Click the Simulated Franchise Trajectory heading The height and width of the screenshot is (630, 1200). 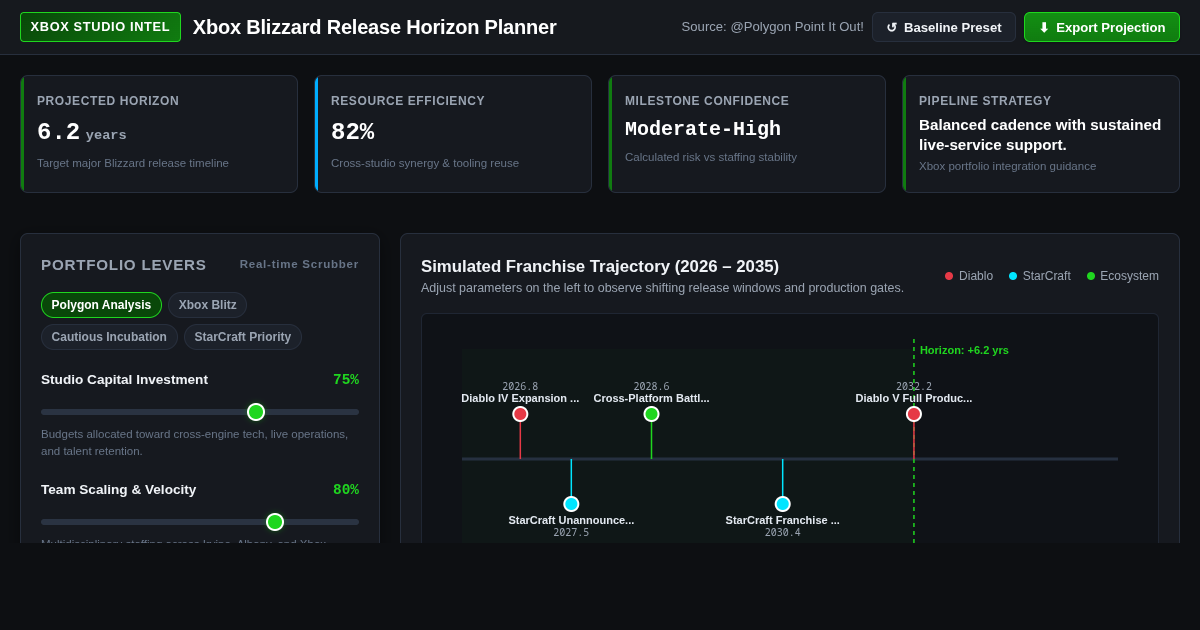tap(600, 267)
